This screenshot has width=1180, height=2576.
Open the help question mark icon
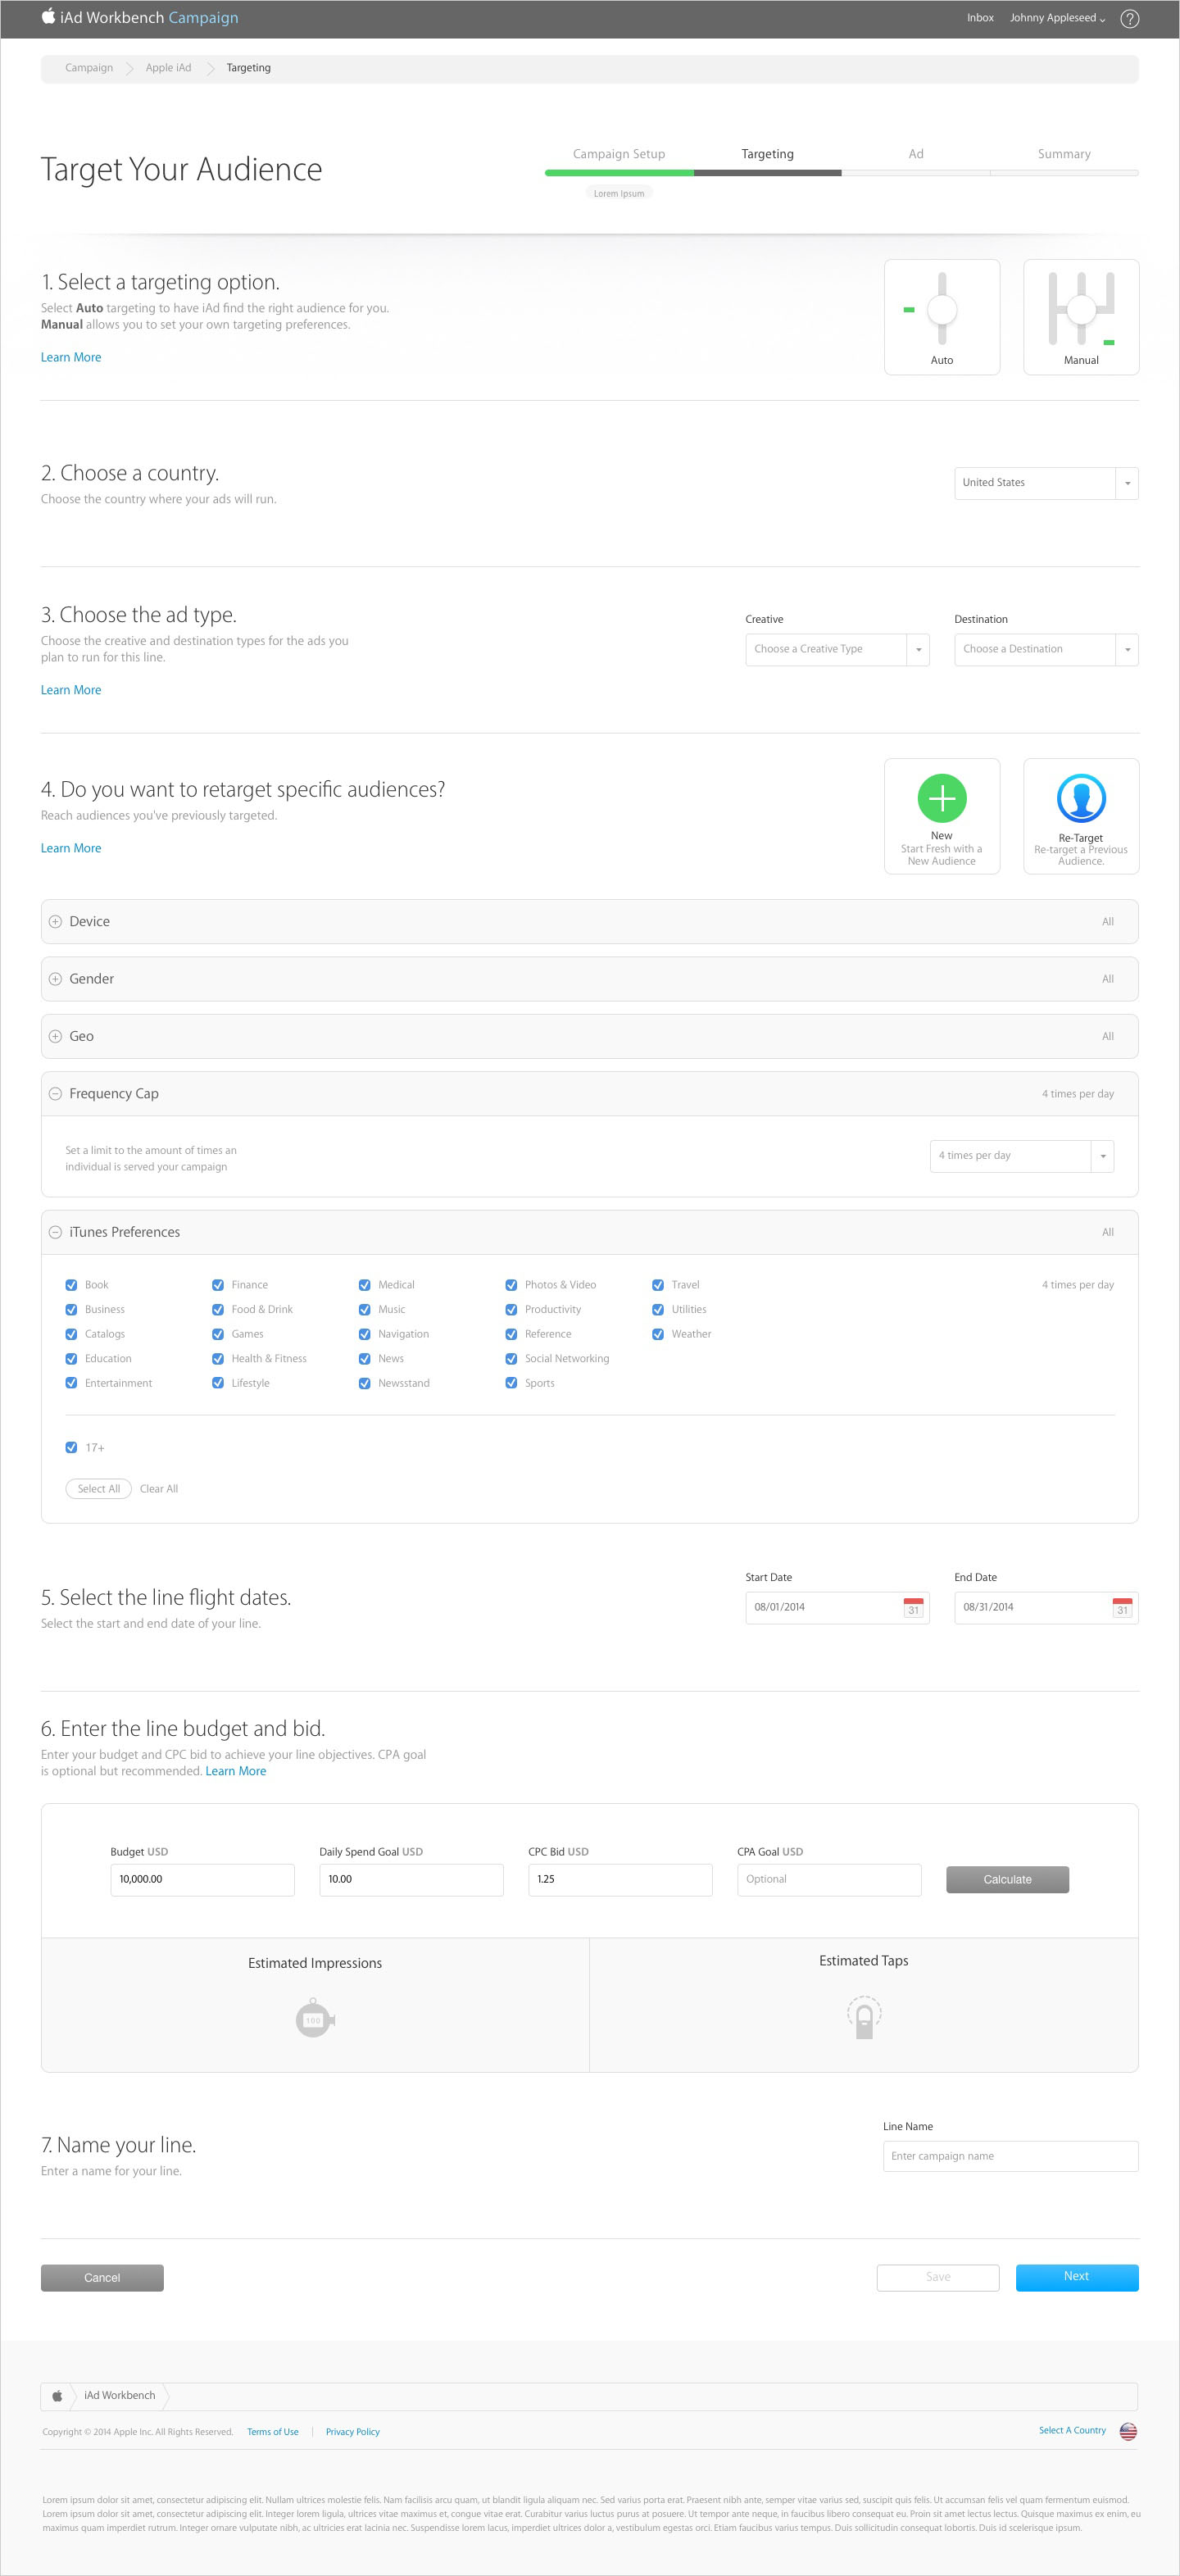pos(1129,19)
